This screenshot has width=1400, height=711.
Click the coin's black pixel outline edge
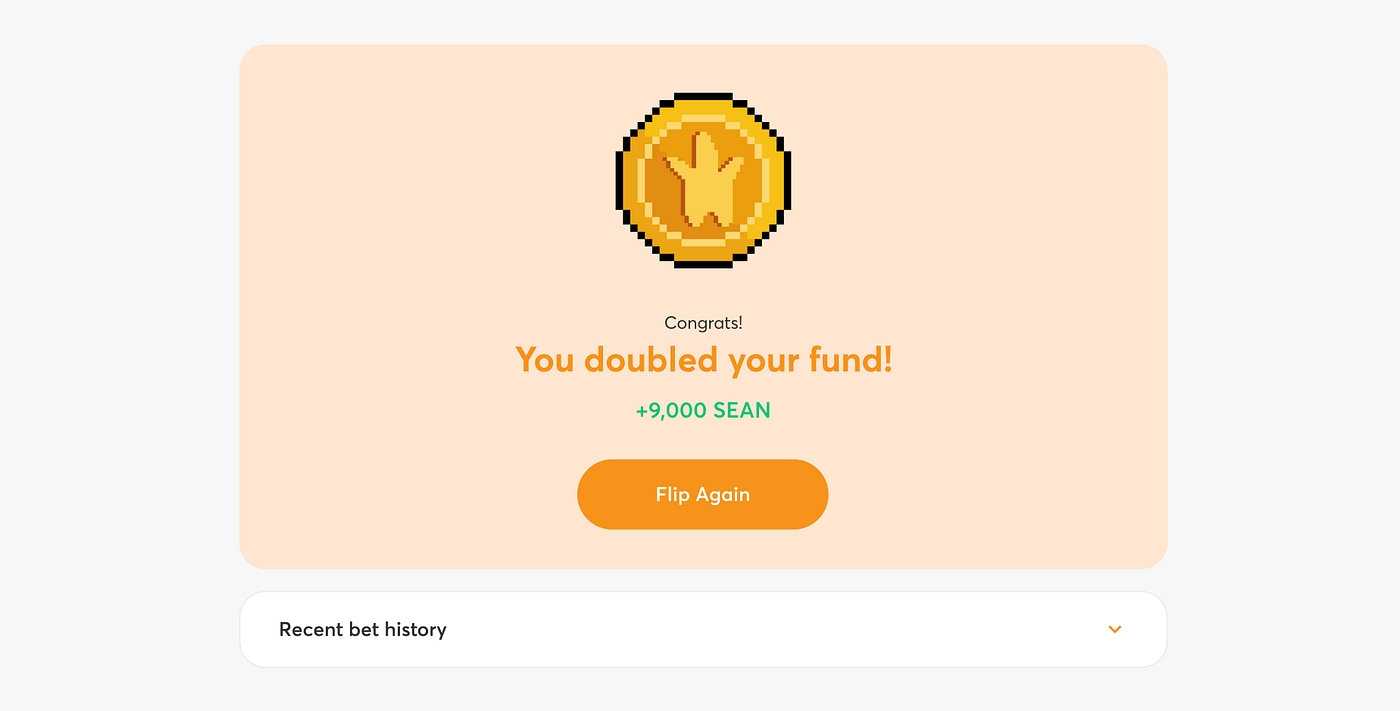619,180
